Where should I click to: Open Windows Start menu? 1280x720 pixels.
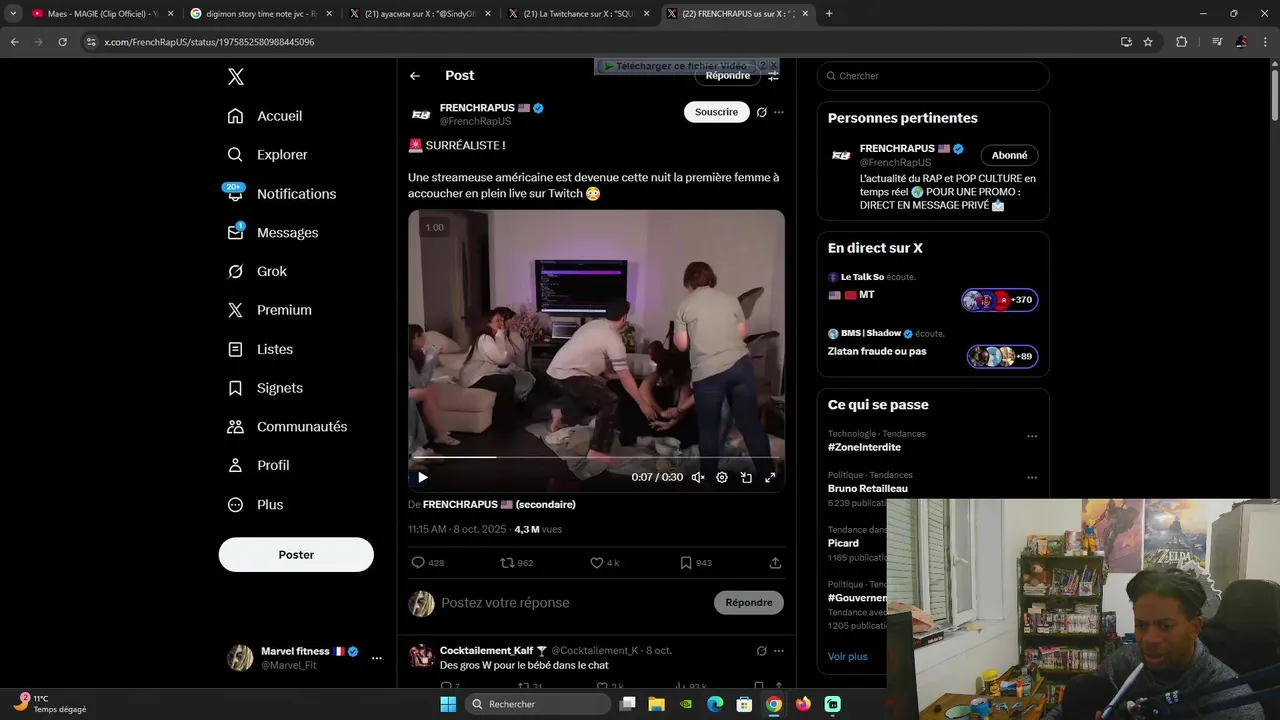coord(448,704)
